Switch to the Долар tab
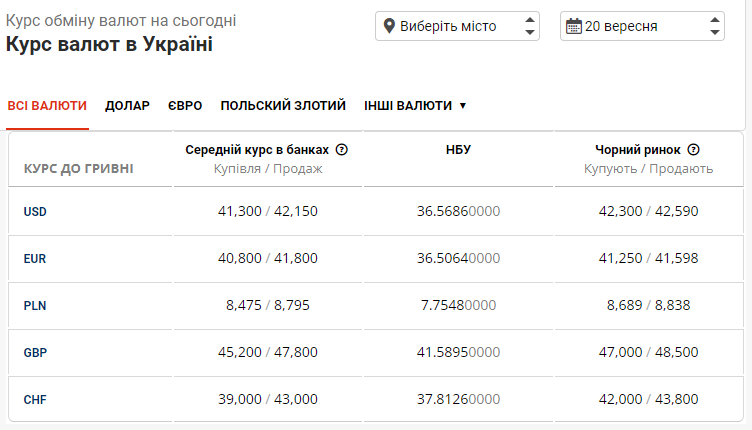 pyautogui.click(x=127, y=105)
